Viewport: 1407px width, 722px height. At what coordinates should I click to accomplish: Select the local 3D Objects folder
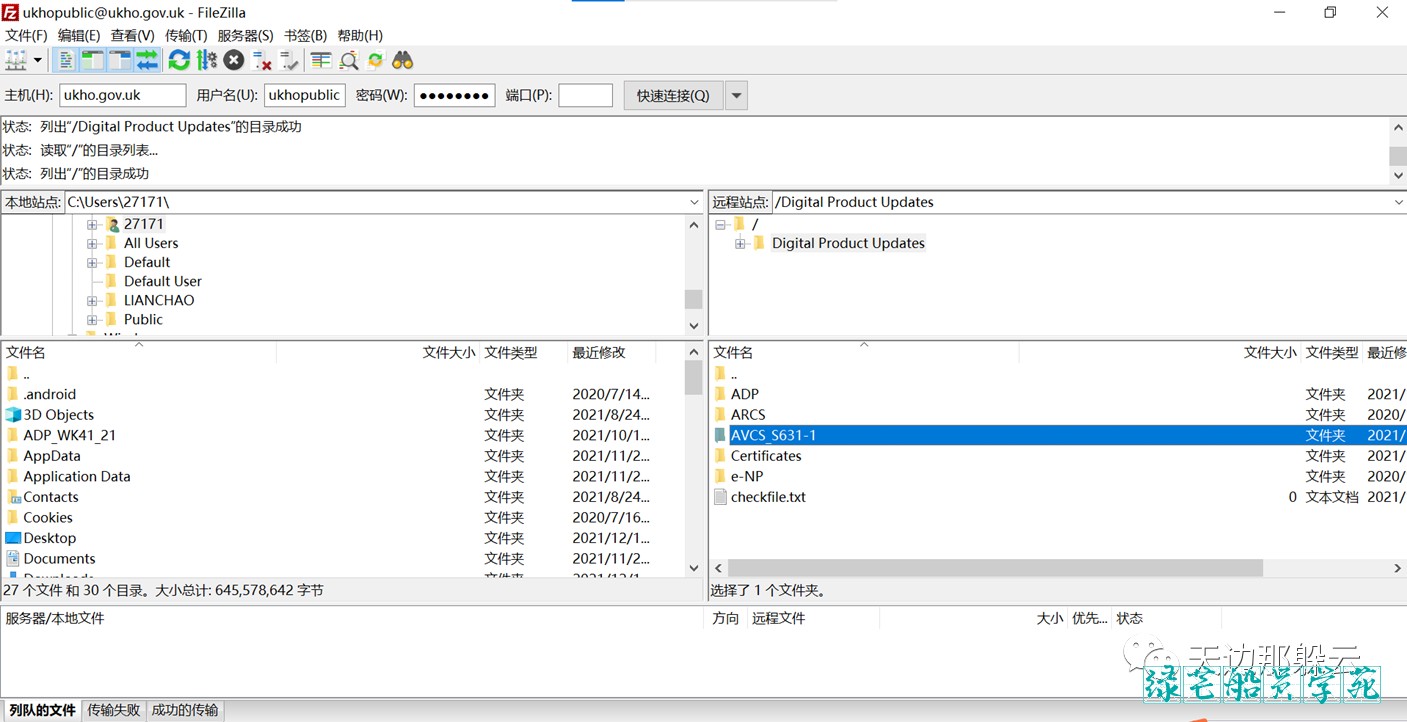pos(58,414)
